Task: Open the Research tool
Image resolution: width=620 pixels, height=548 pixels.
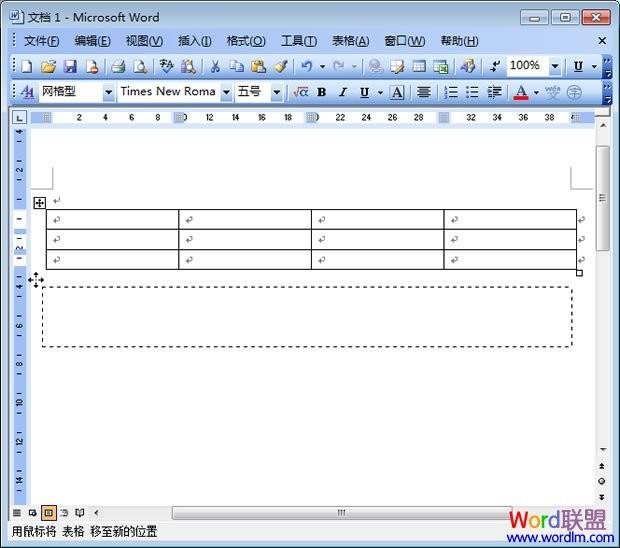Action: click(188, 66)
